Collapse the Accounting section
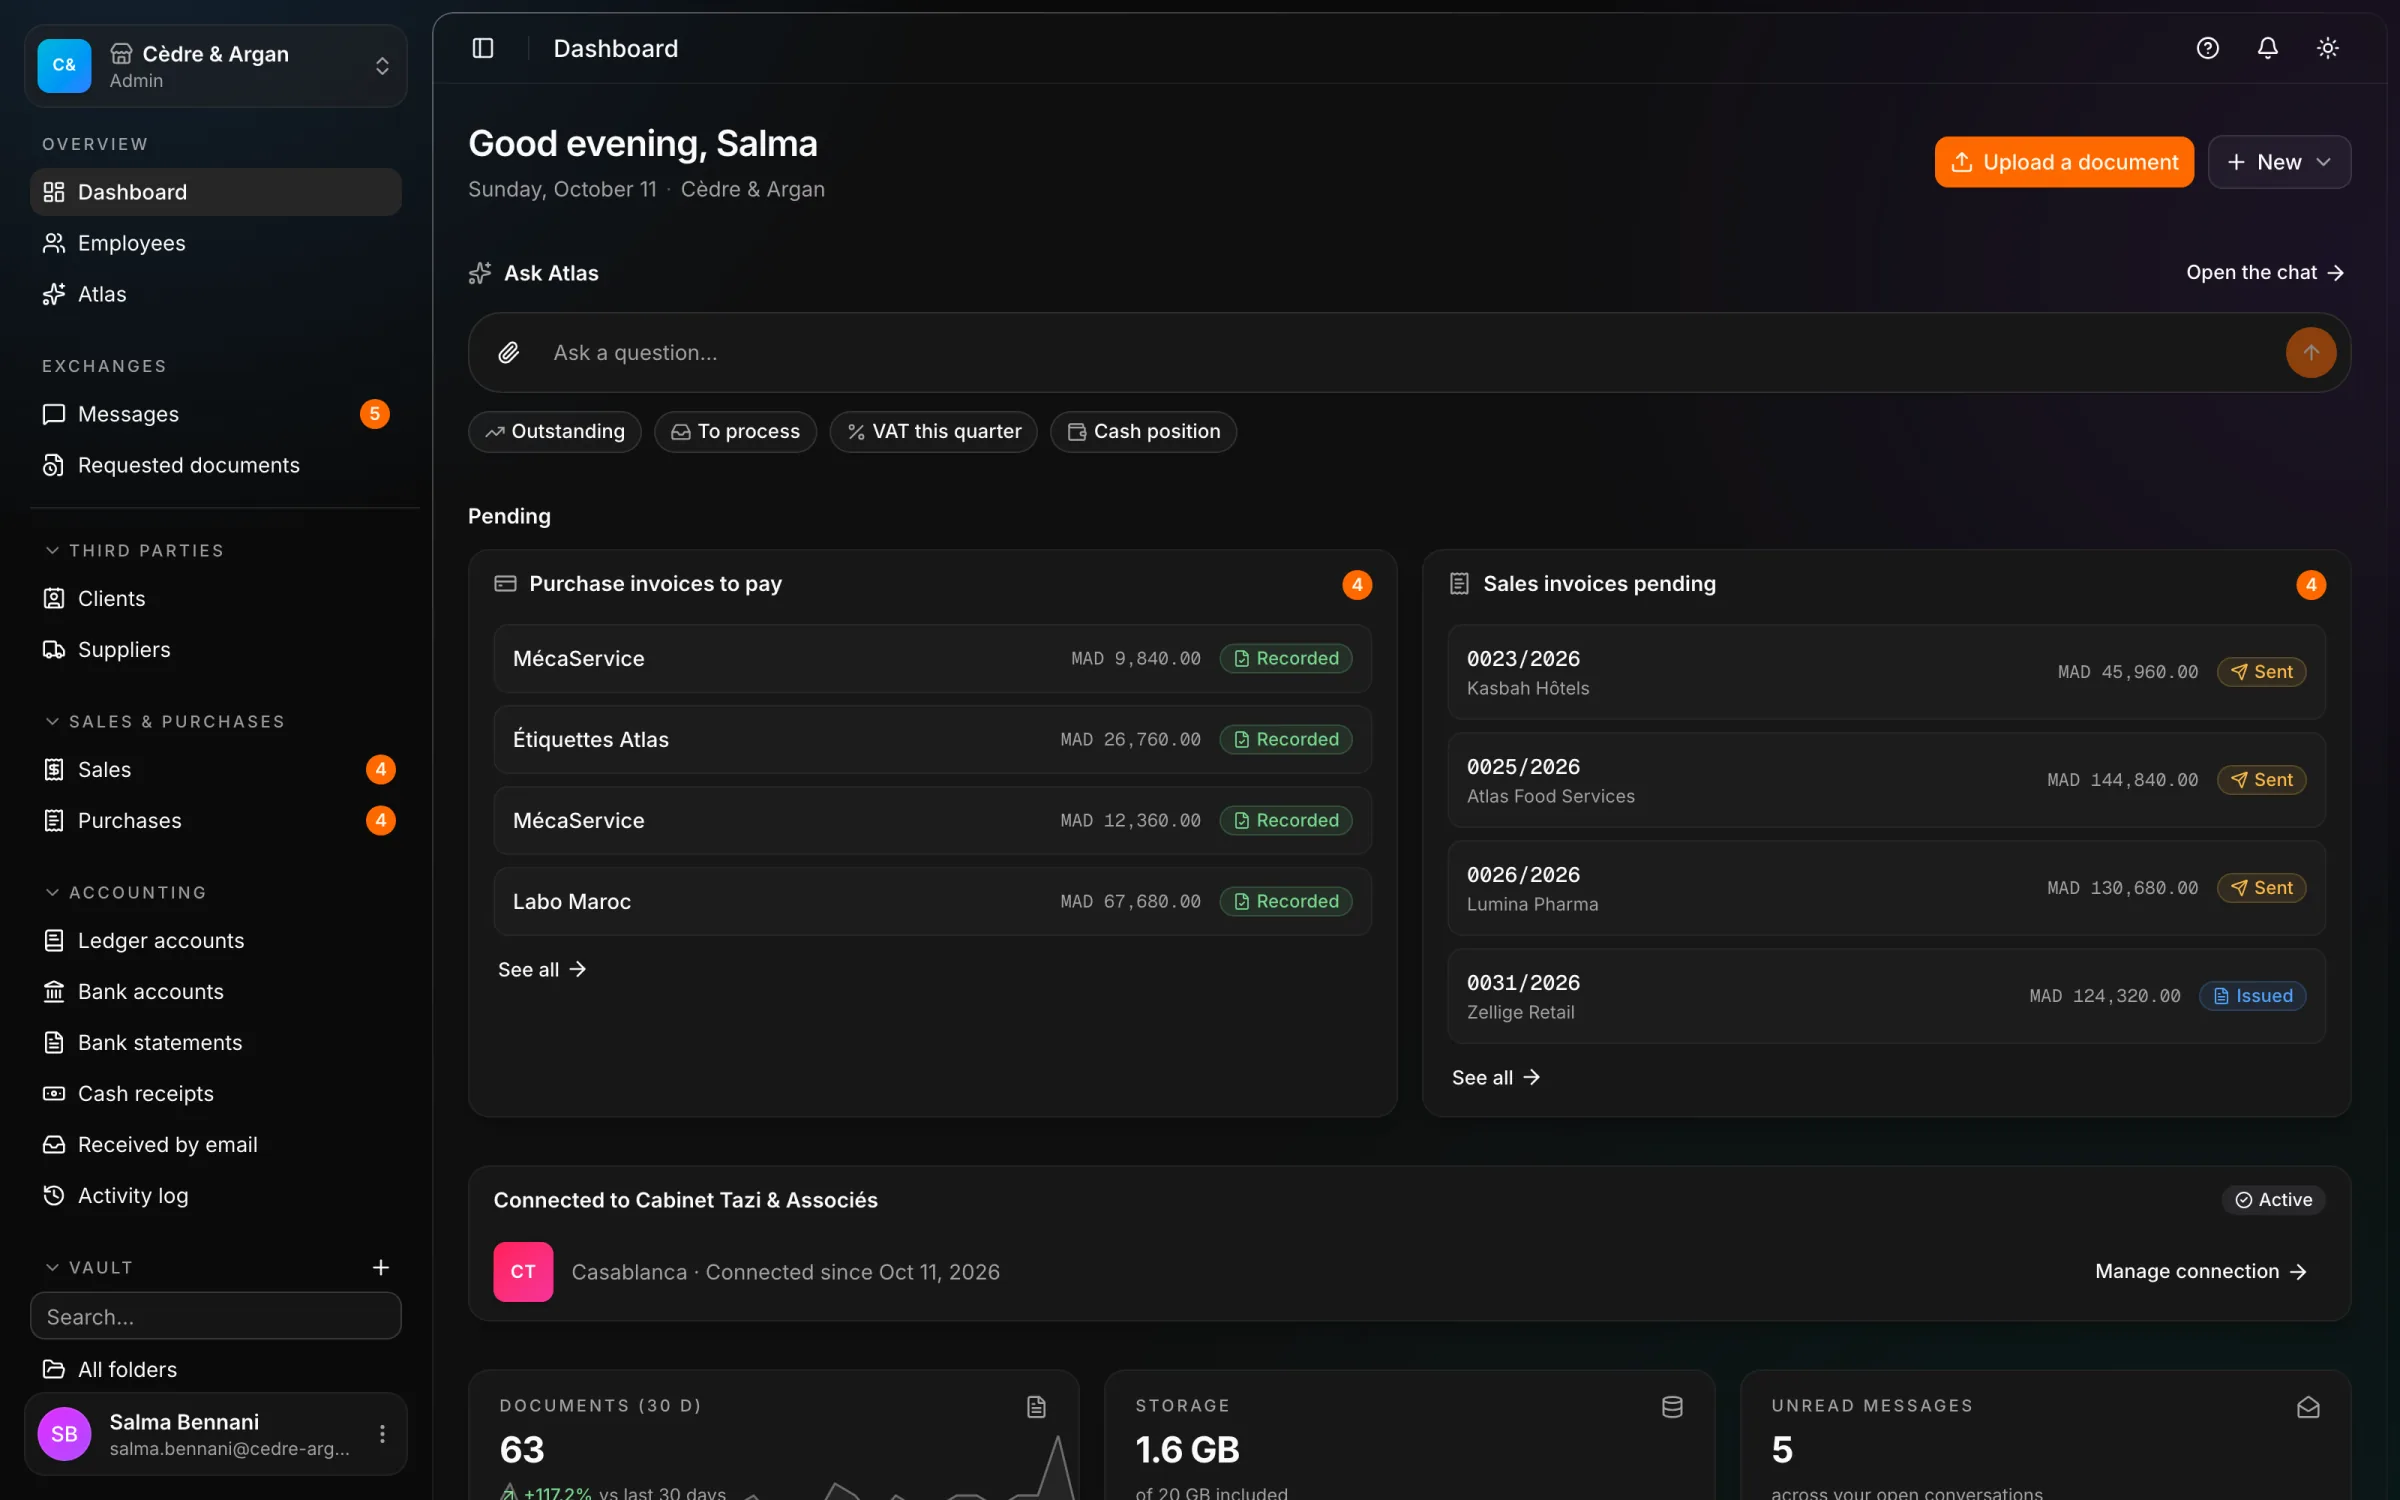 tap(125, 892)
